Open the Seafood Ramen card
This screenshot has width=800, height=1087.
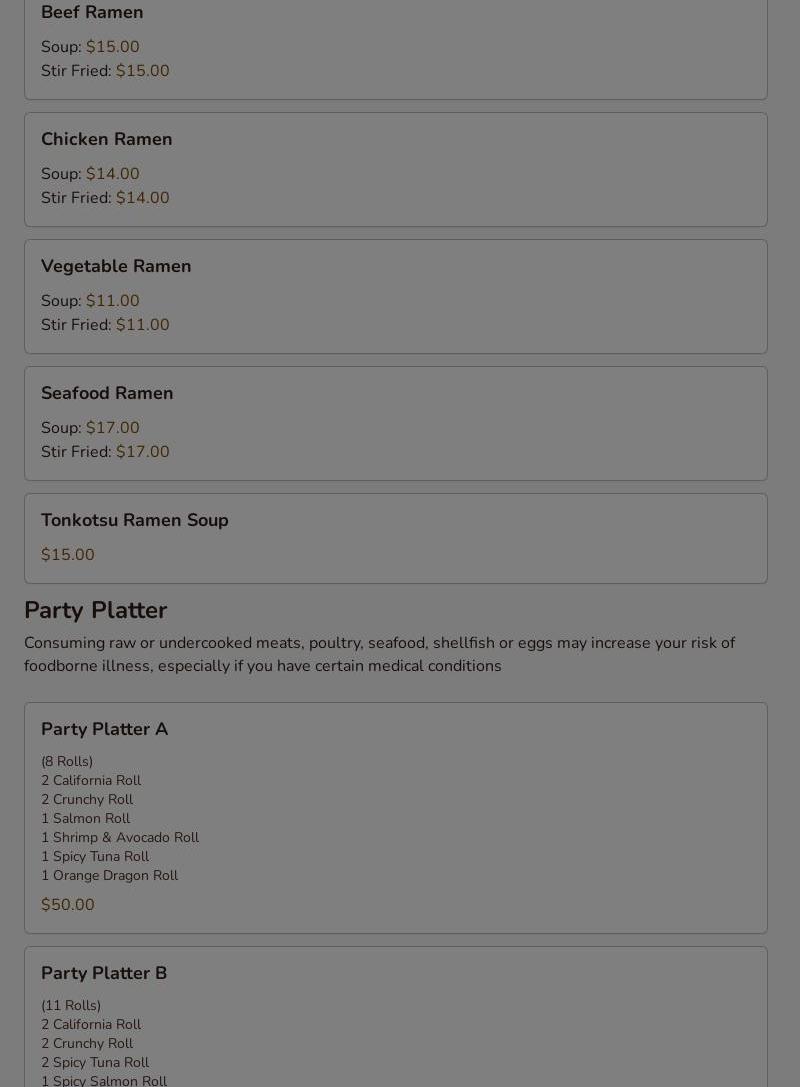396,424
